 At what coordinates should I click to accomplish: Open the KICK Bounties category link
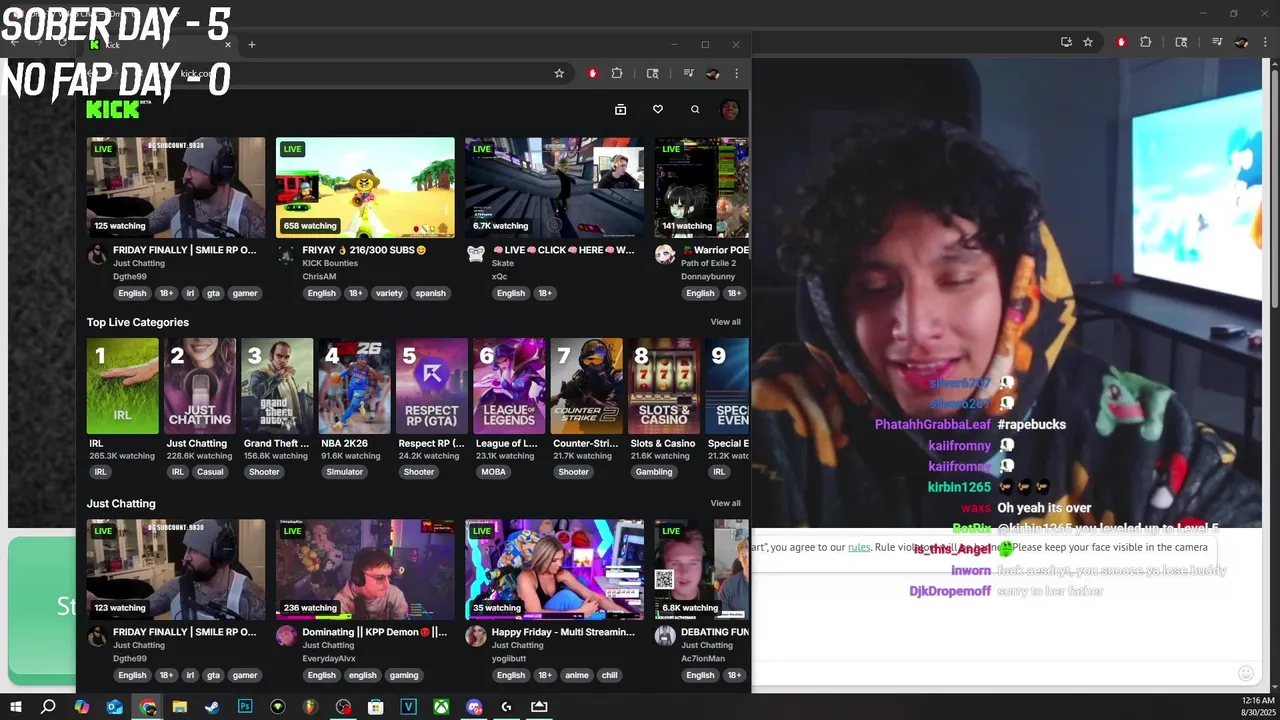(330, 263)
